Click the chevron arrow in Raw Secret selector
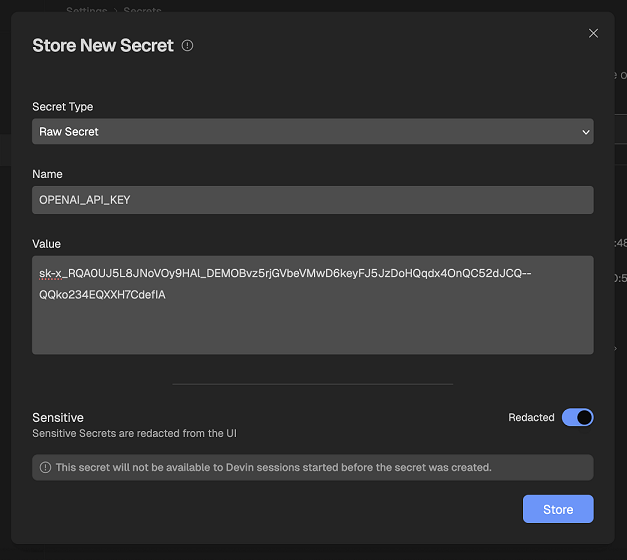The width and height of the screenshot is (627, 560). 586,132
